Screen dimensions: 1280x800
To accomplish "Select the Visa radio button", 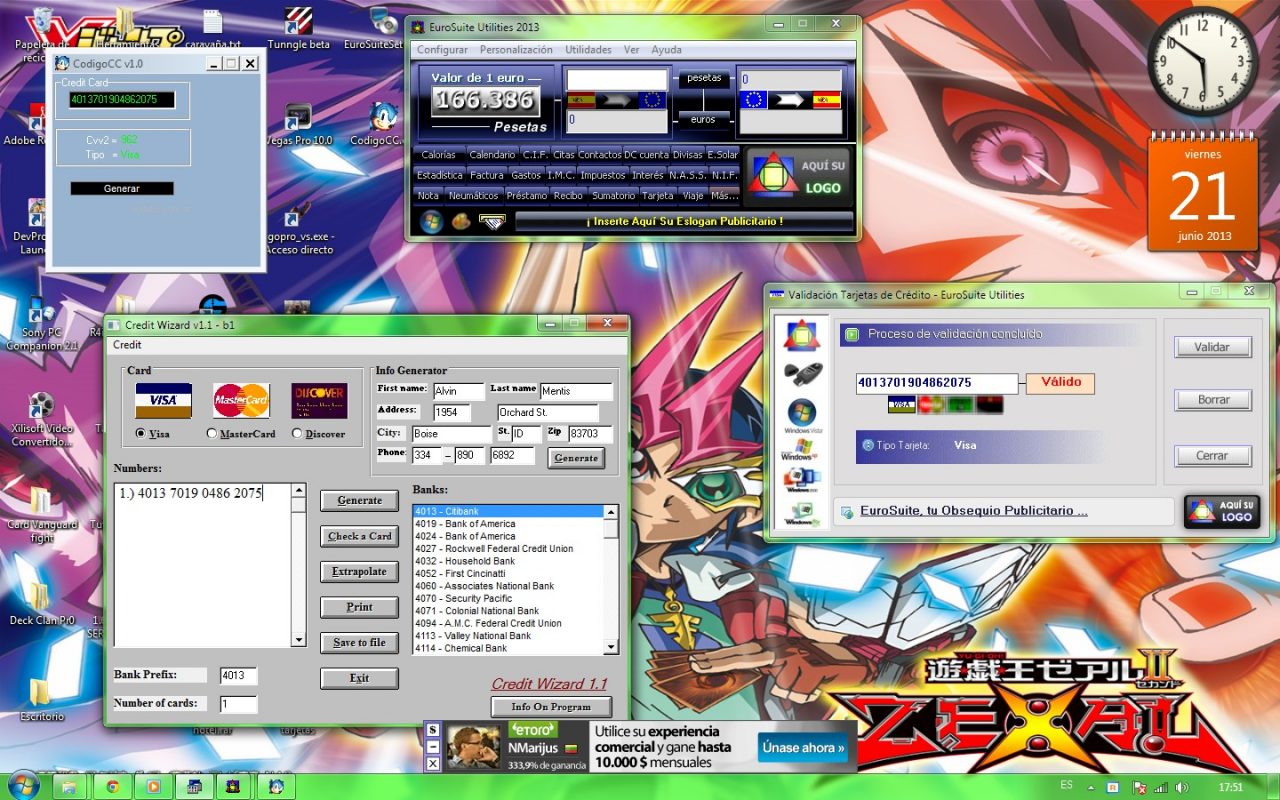I will click(x=140, y=433).
